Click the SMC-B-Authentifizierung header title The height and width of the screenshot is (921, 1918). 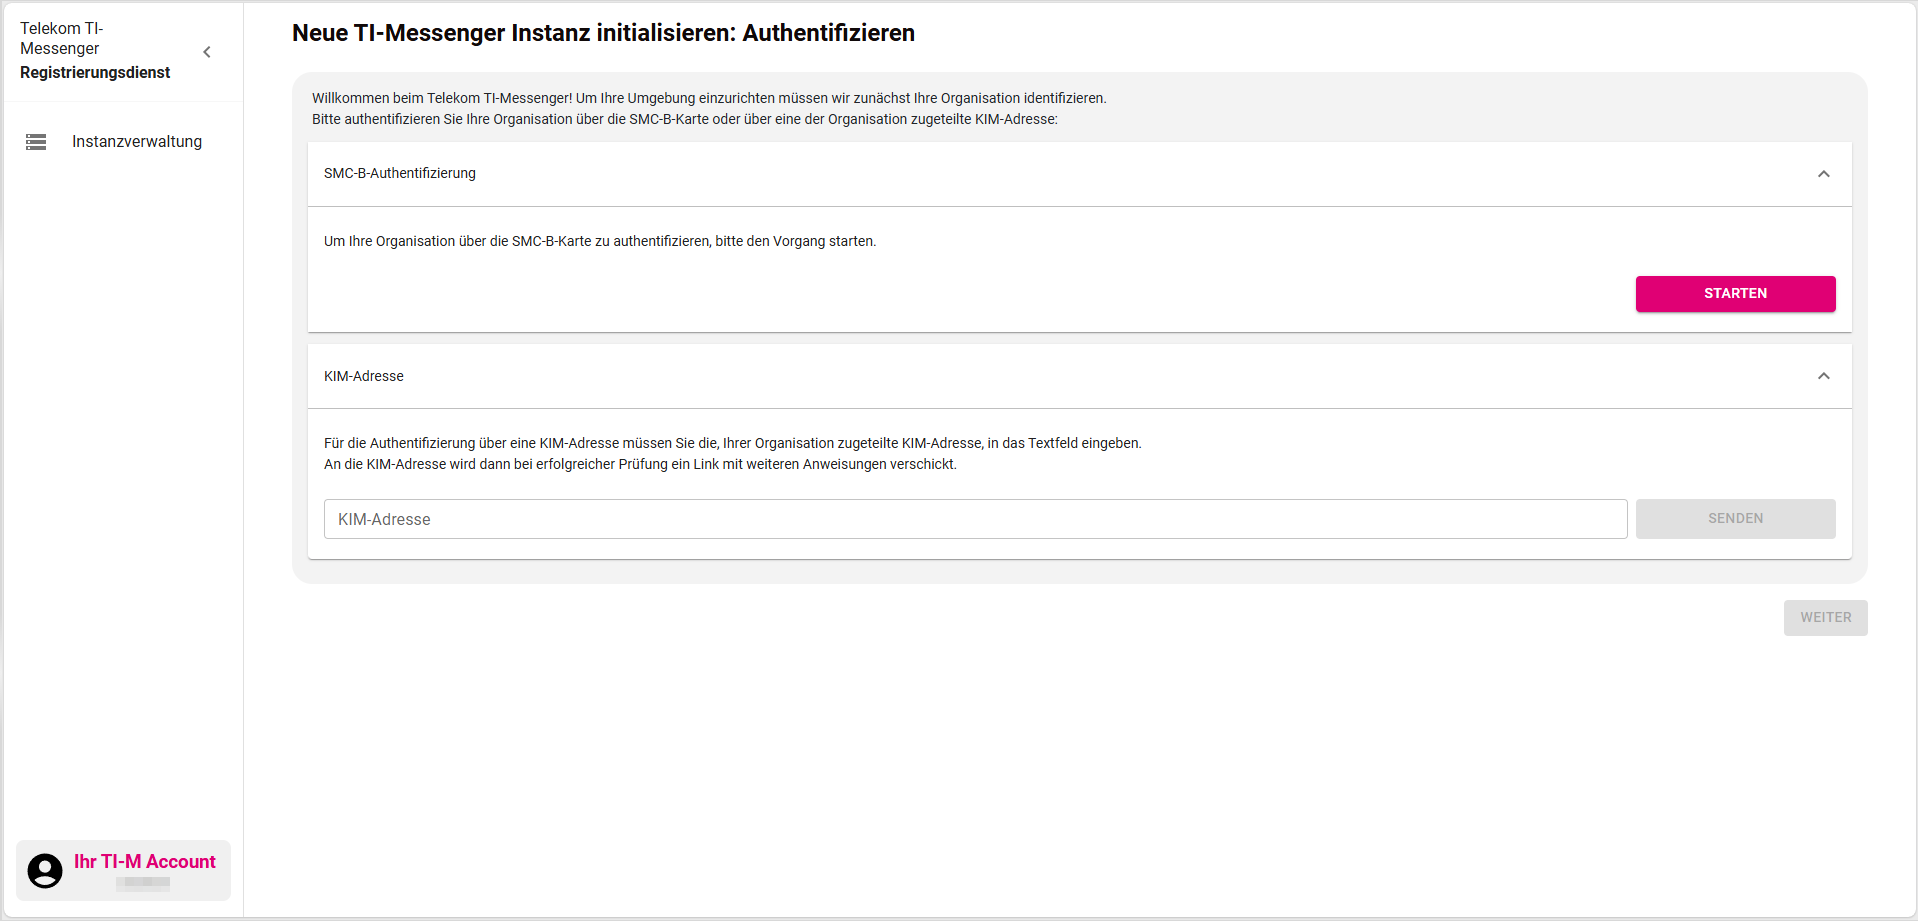click(x=400, y=173)
